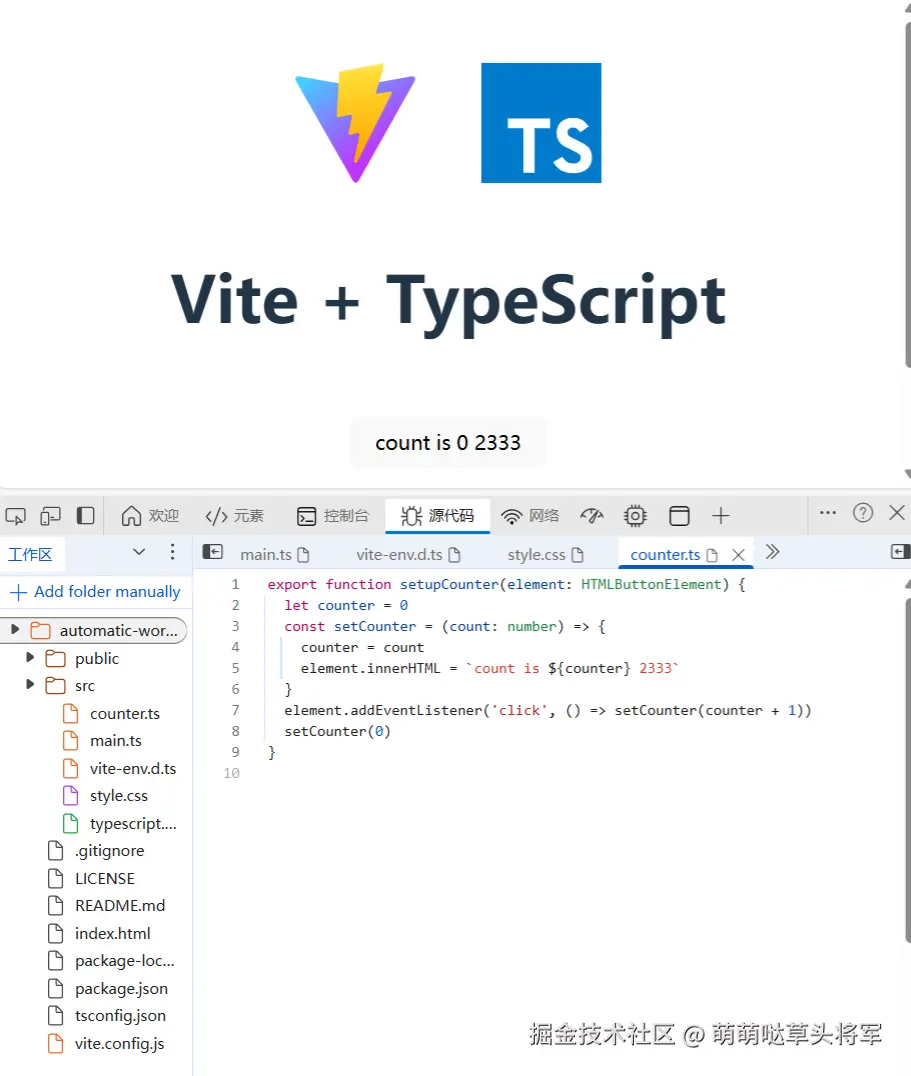Click the Vite logo image
Screen dimensions: 911x1076
point(355,123)
